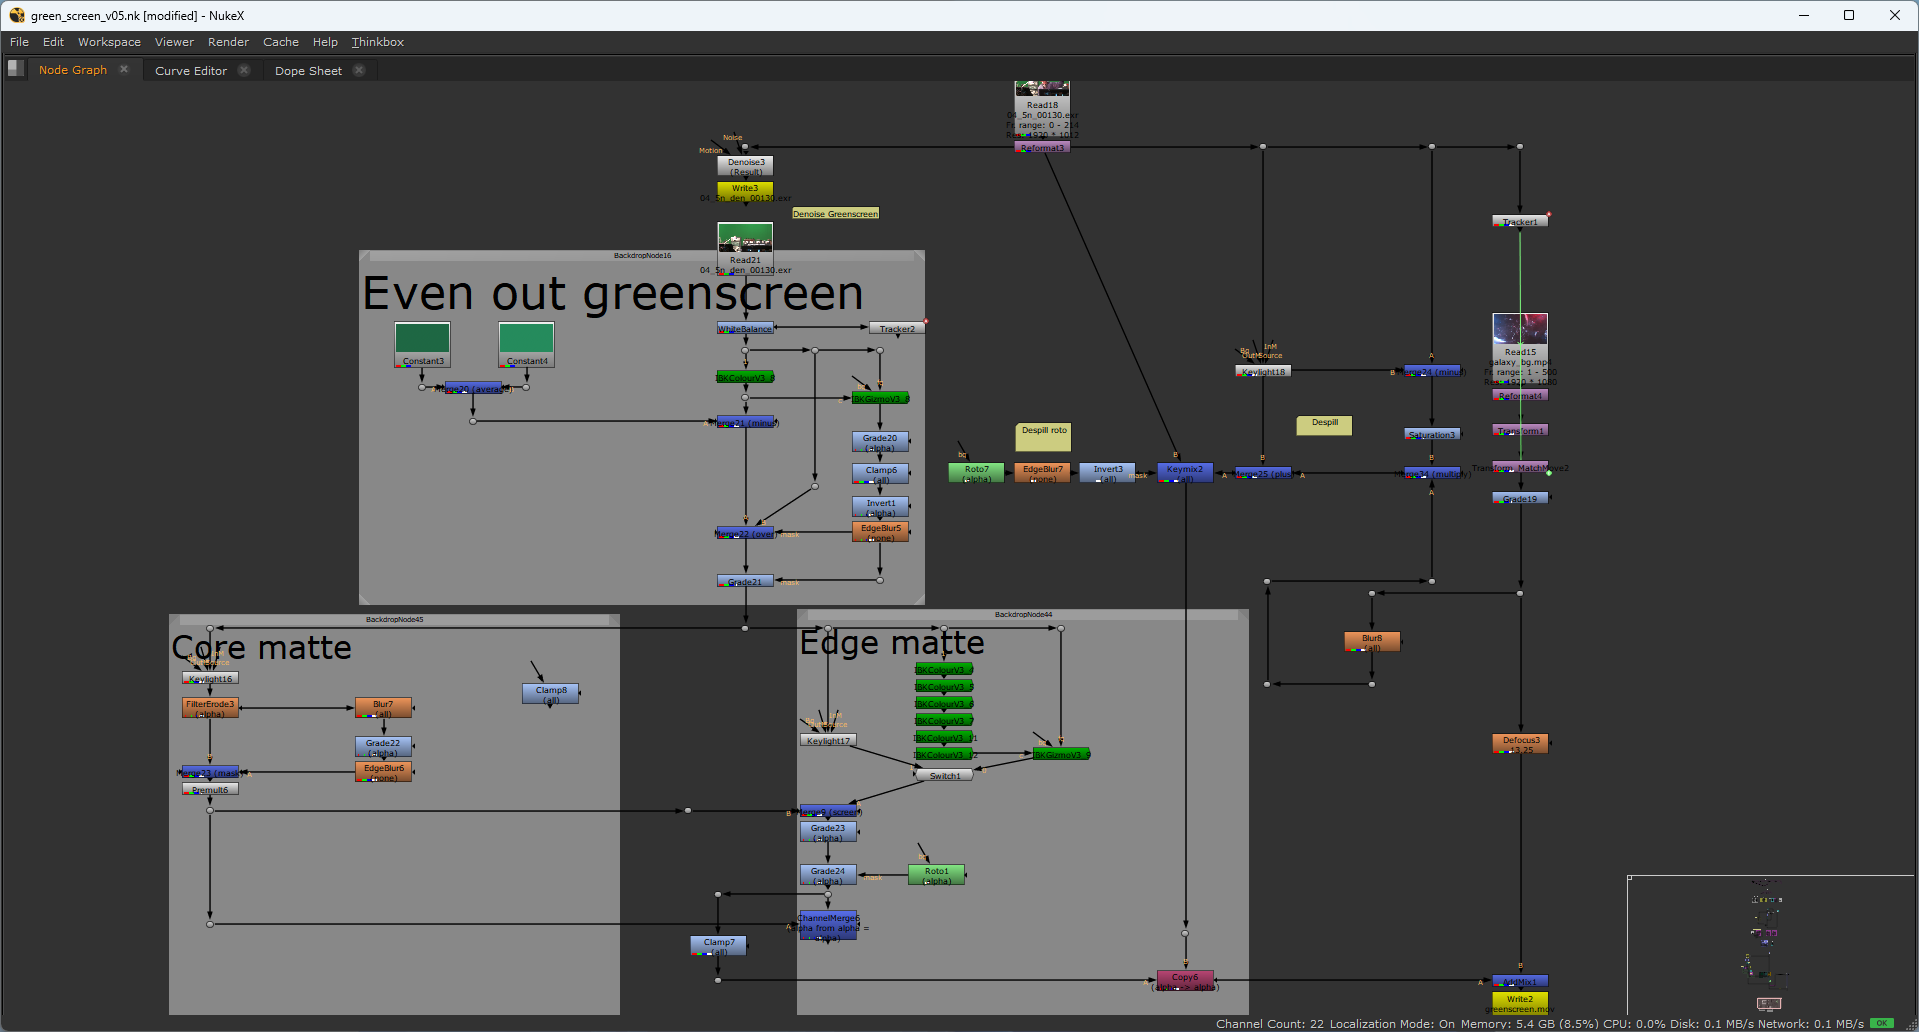Click the Read15 galaxy background thumbnail
This screenshot has width=1919, height=1032.
click(1520, 329)
